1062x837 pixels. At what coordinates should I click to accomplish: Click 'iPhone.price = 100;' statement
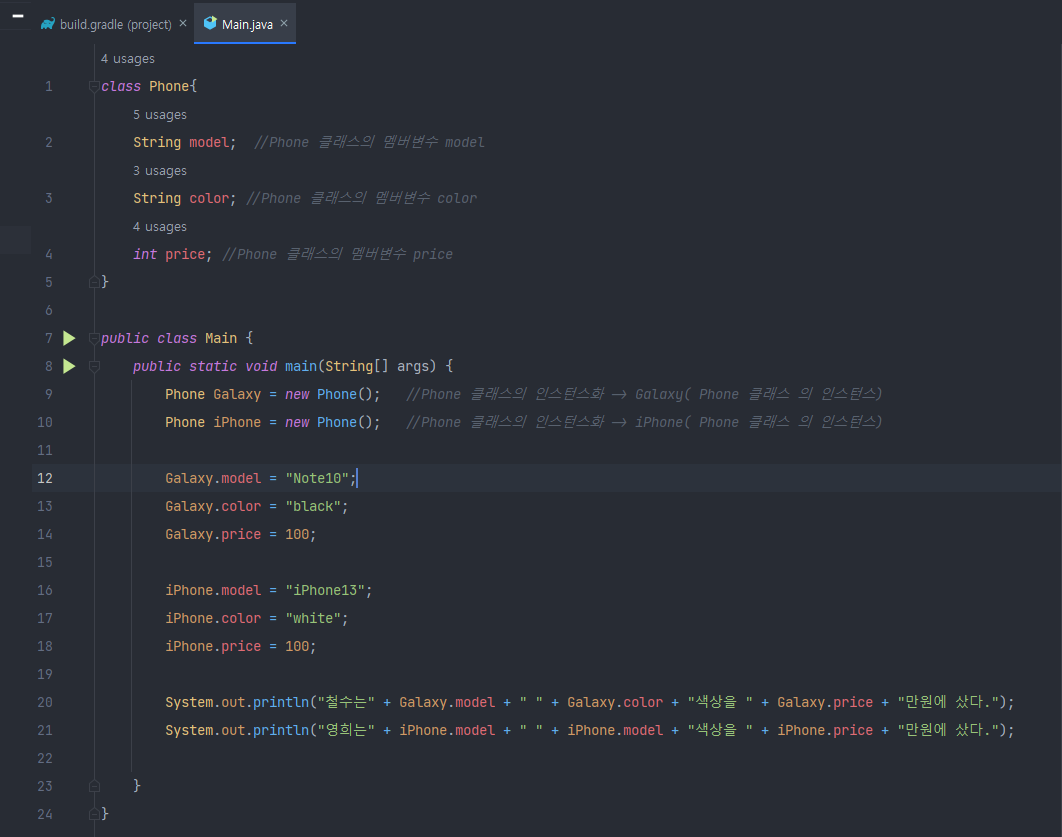[240, 647]
